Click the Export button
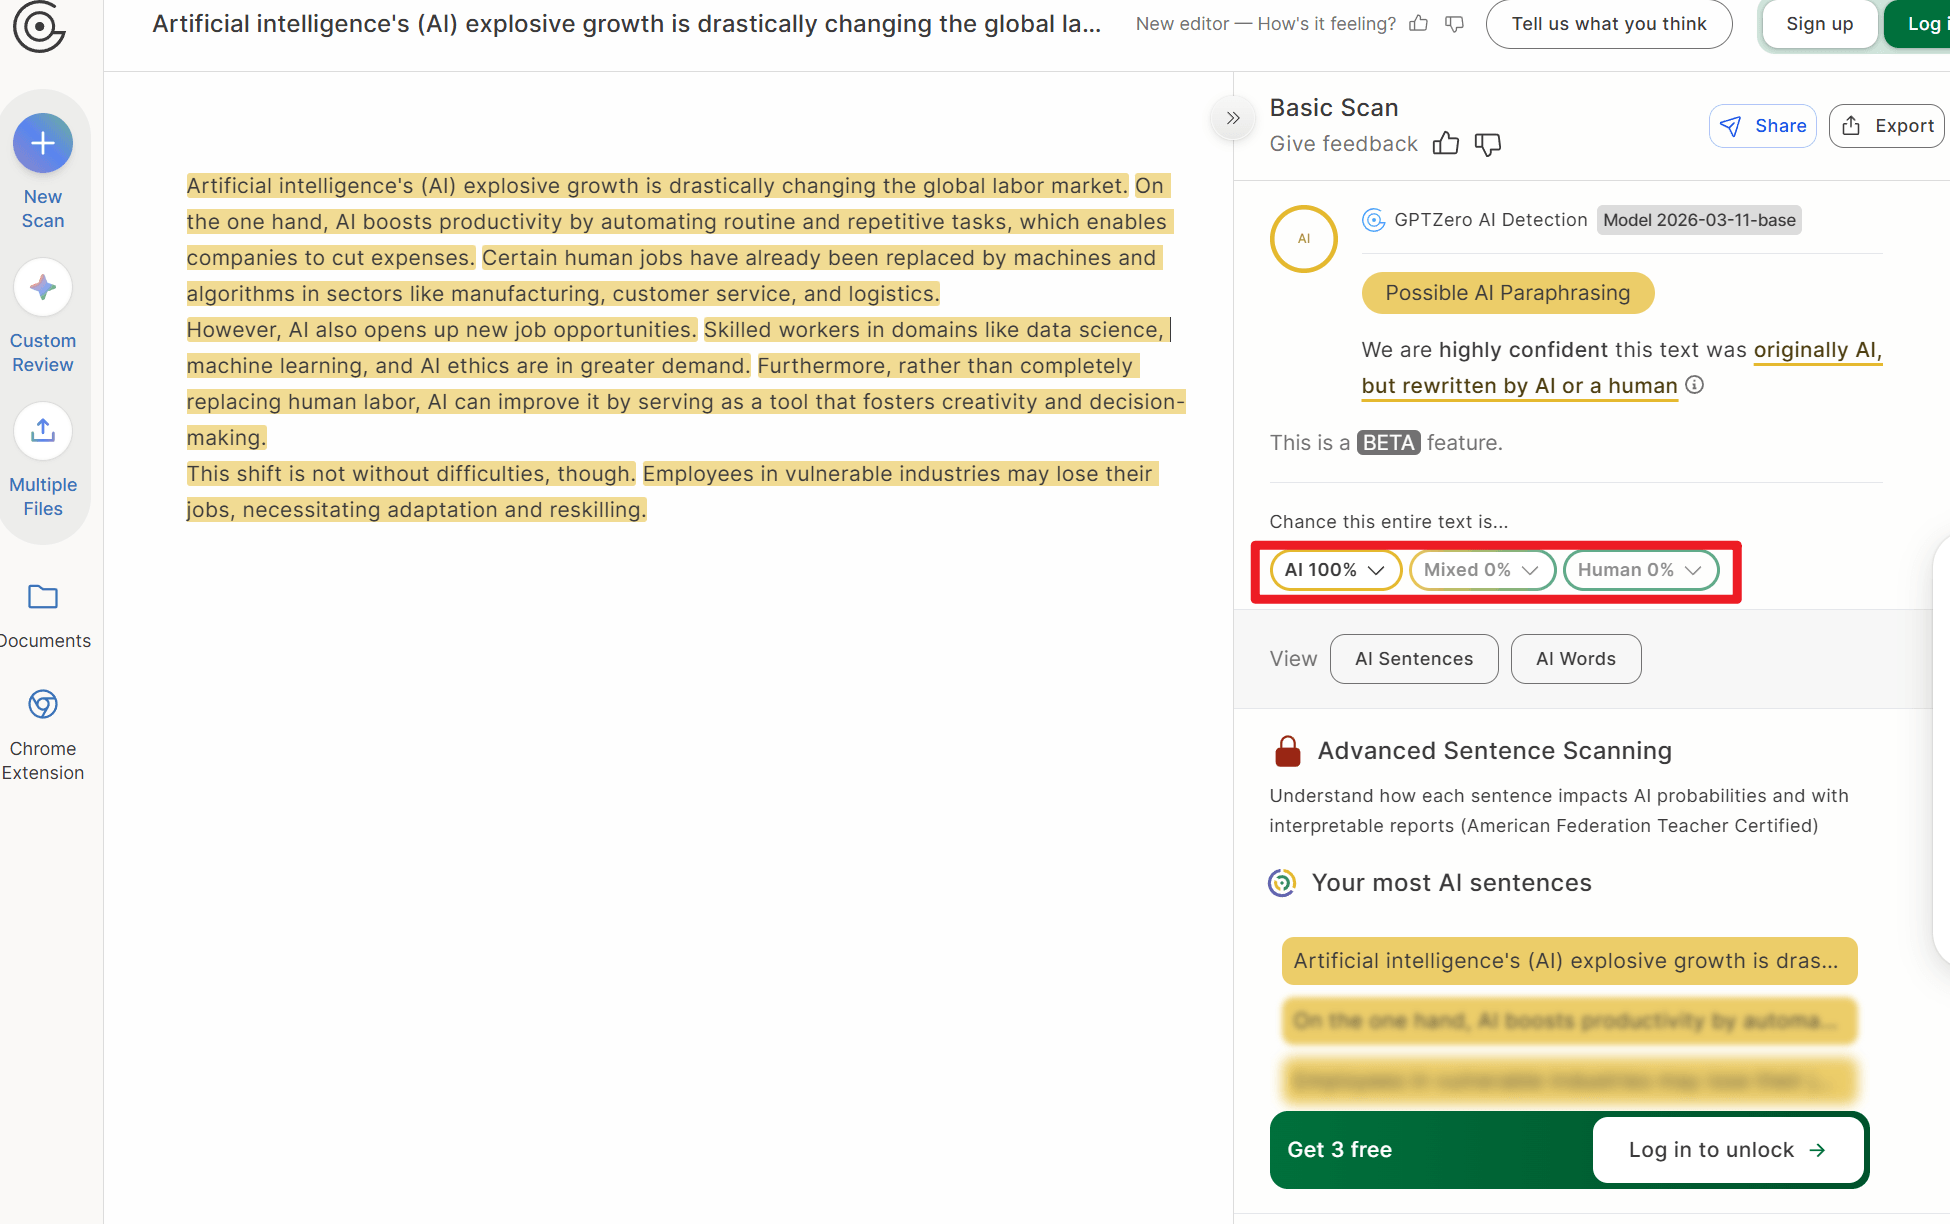This screenshot has width=1950, height=1224. pos(1887,126)
